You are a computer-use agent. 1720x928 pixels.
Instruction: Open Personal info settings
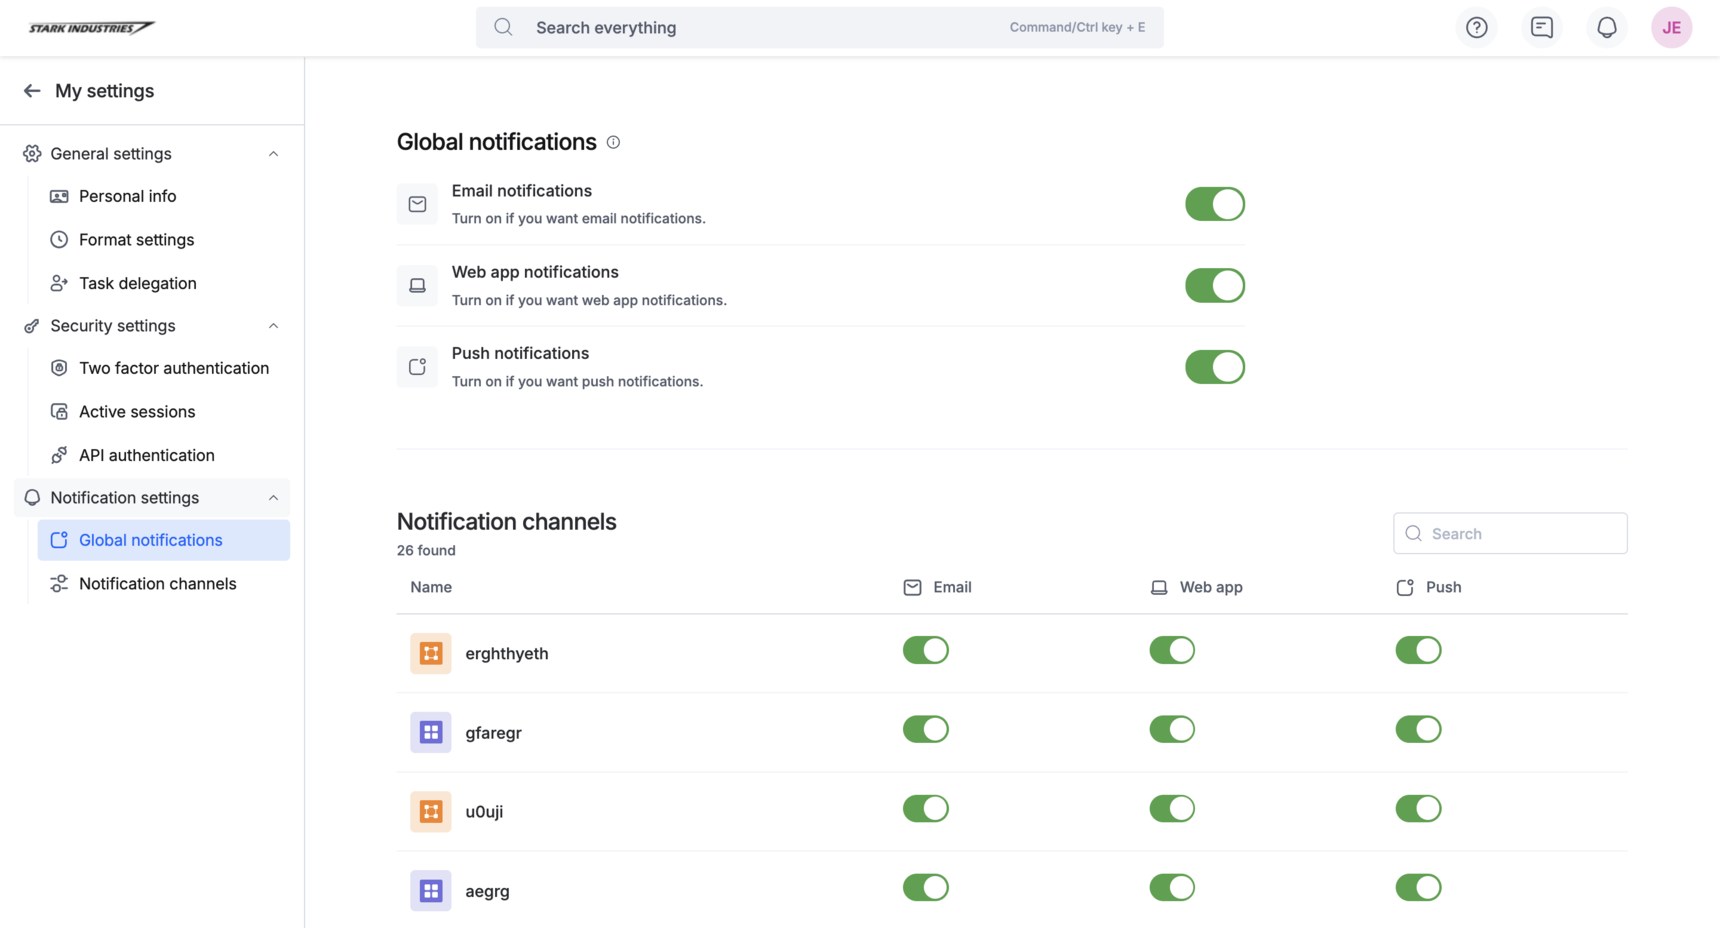[164, 196]
